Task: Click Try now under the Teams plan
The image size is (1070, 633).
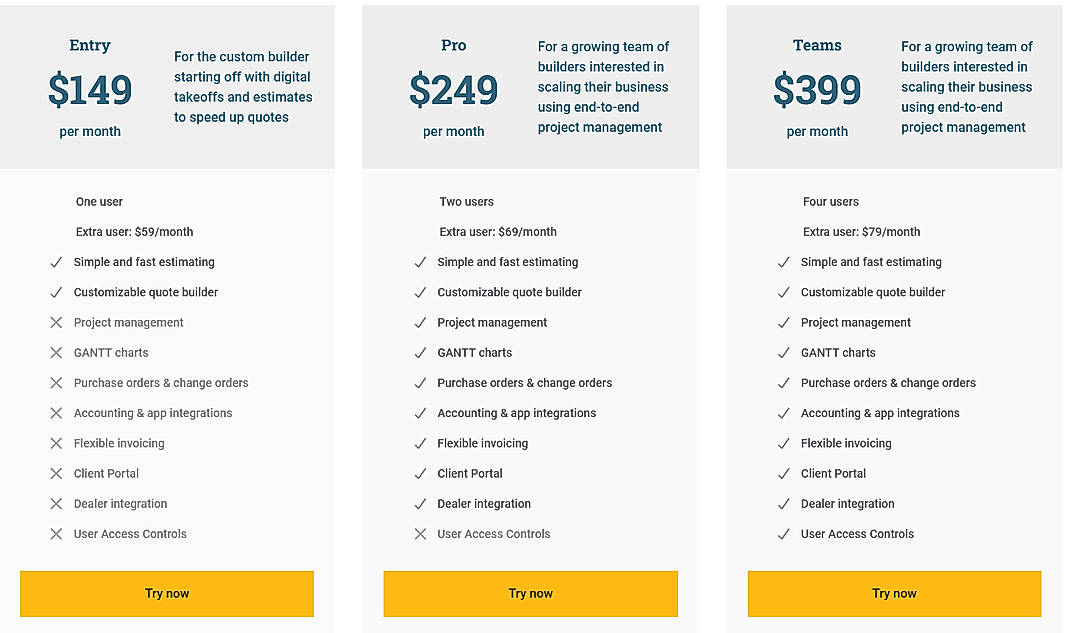Action: (894, 593)
